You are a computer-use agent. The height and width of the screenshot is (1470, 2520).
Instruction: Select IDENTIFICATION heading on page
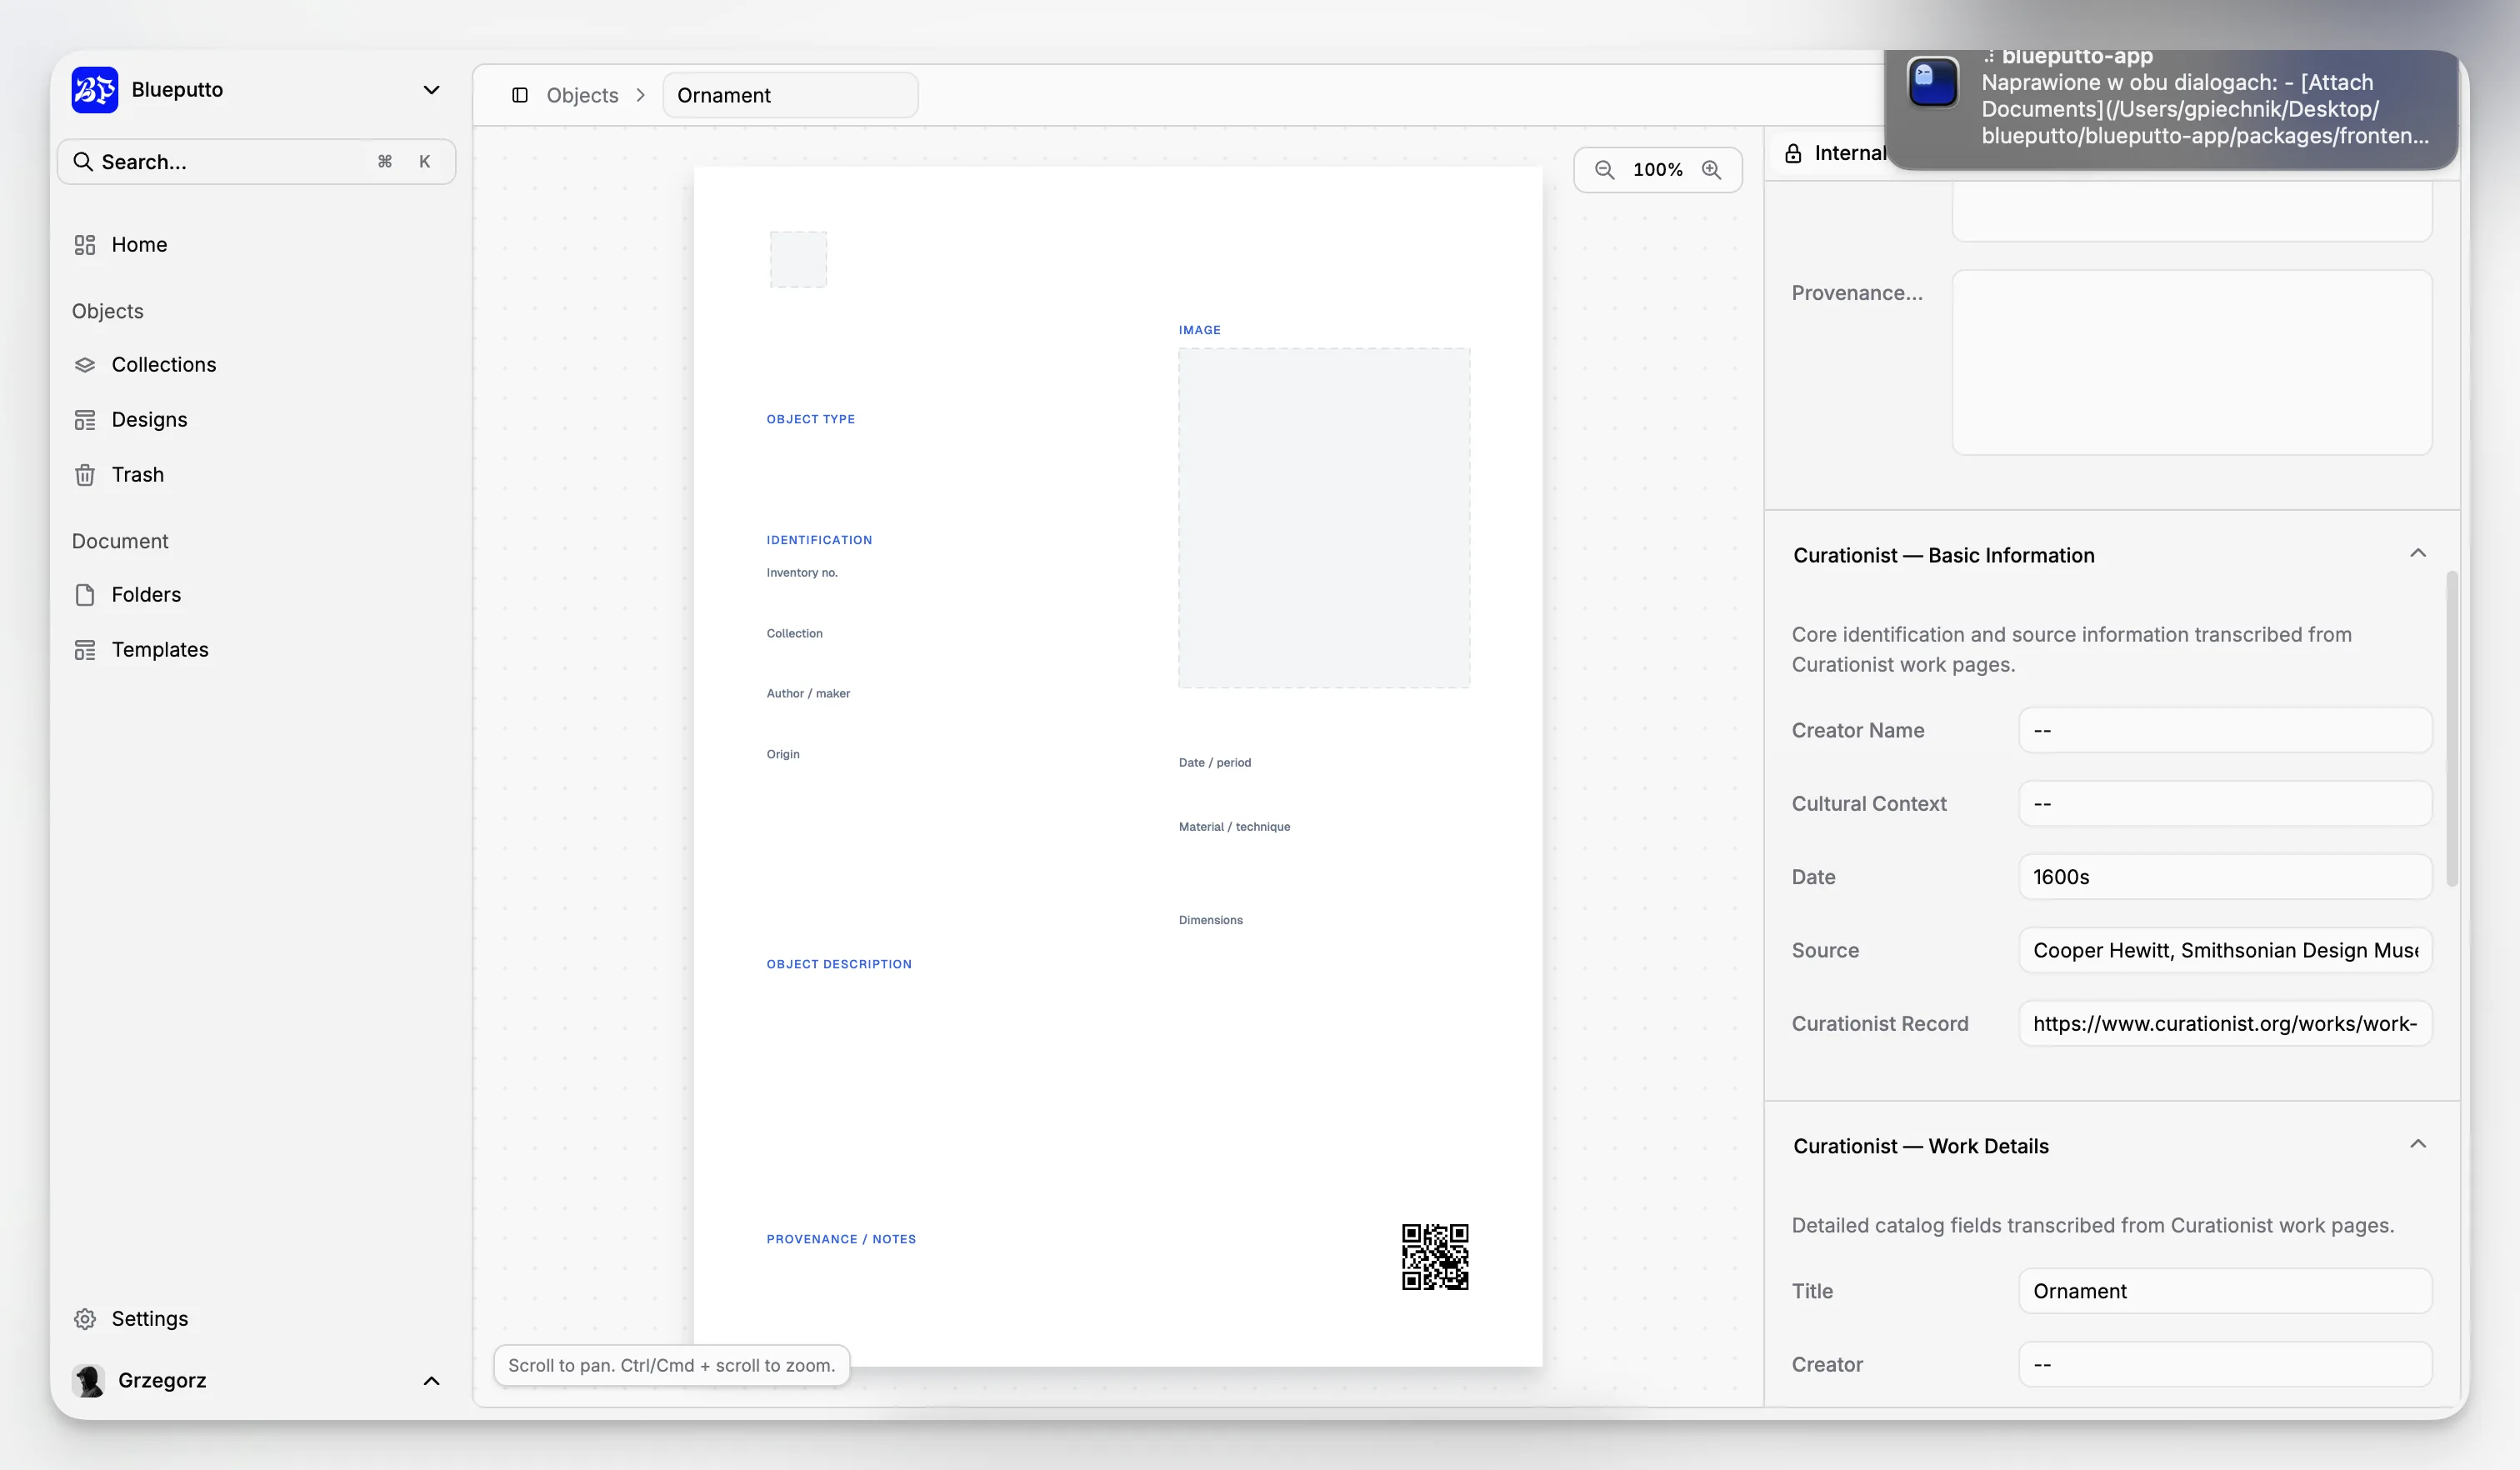coord(819,540)
